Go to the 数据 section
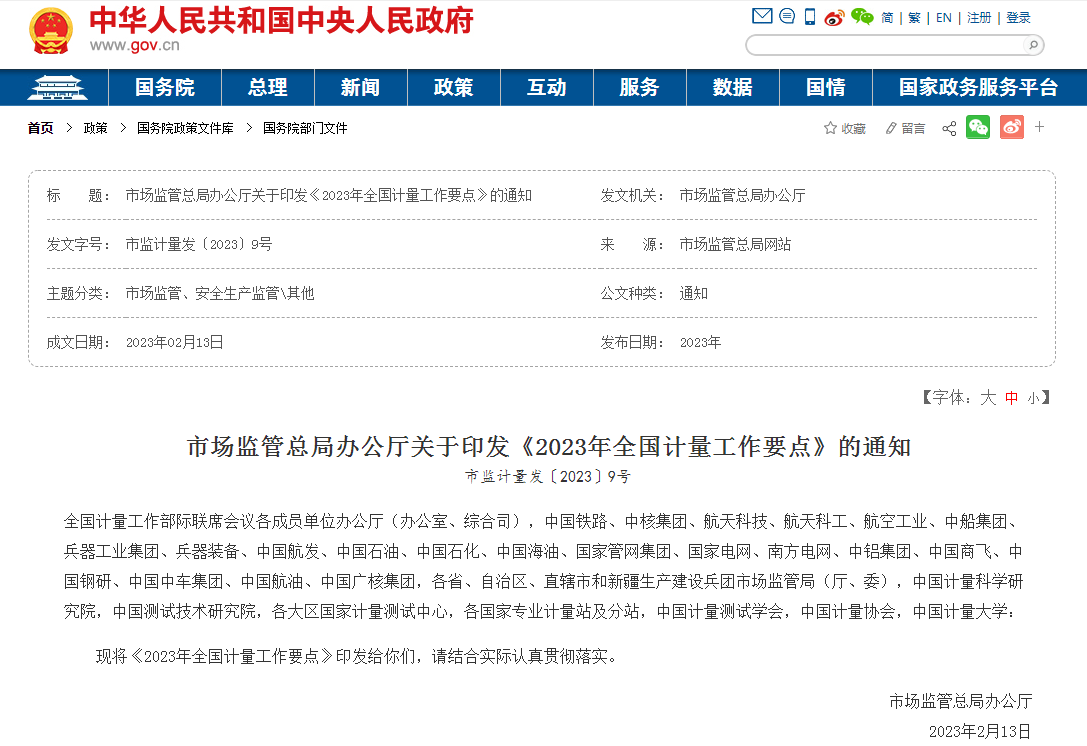The height and width of the screenshot is (746, 1087). (733, 87)
